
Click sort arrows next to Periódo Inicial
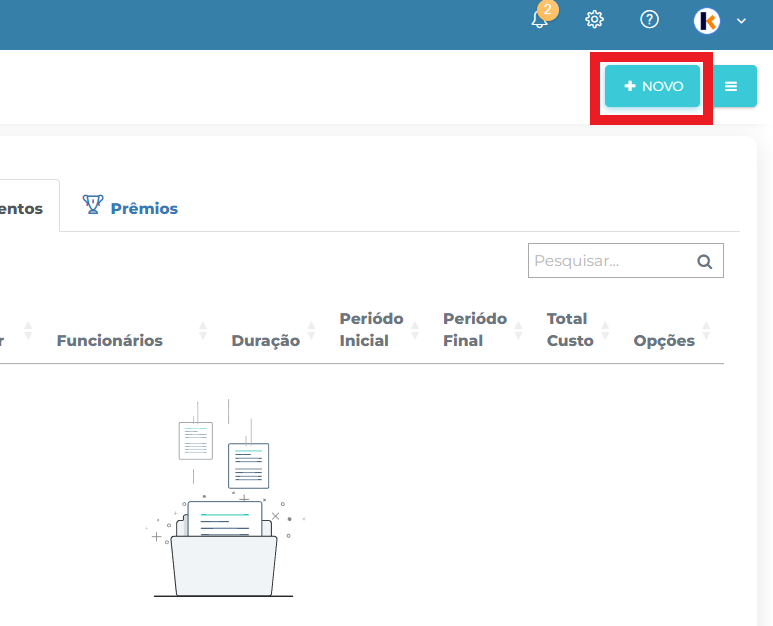(x=415, y=330)
